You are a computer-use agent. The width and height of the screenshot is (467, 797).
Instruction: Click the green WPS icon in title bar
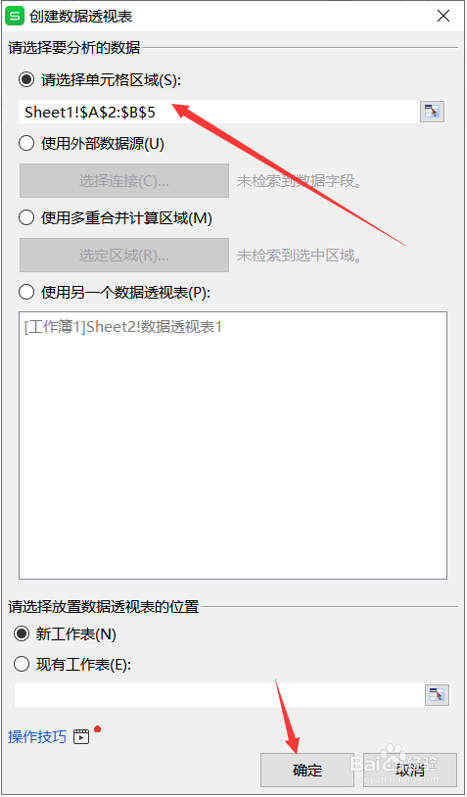pyautogui.click(x=15, y=16)
